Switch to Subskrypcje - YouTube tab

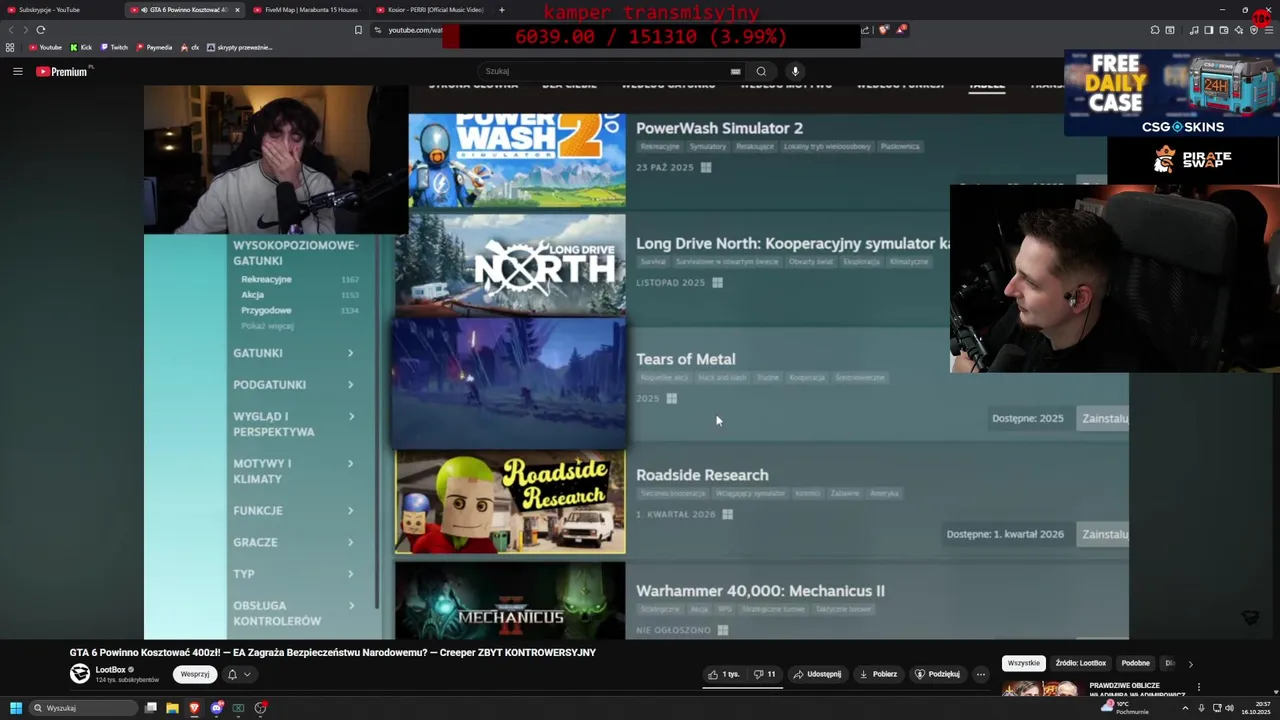tap(60, 10)
